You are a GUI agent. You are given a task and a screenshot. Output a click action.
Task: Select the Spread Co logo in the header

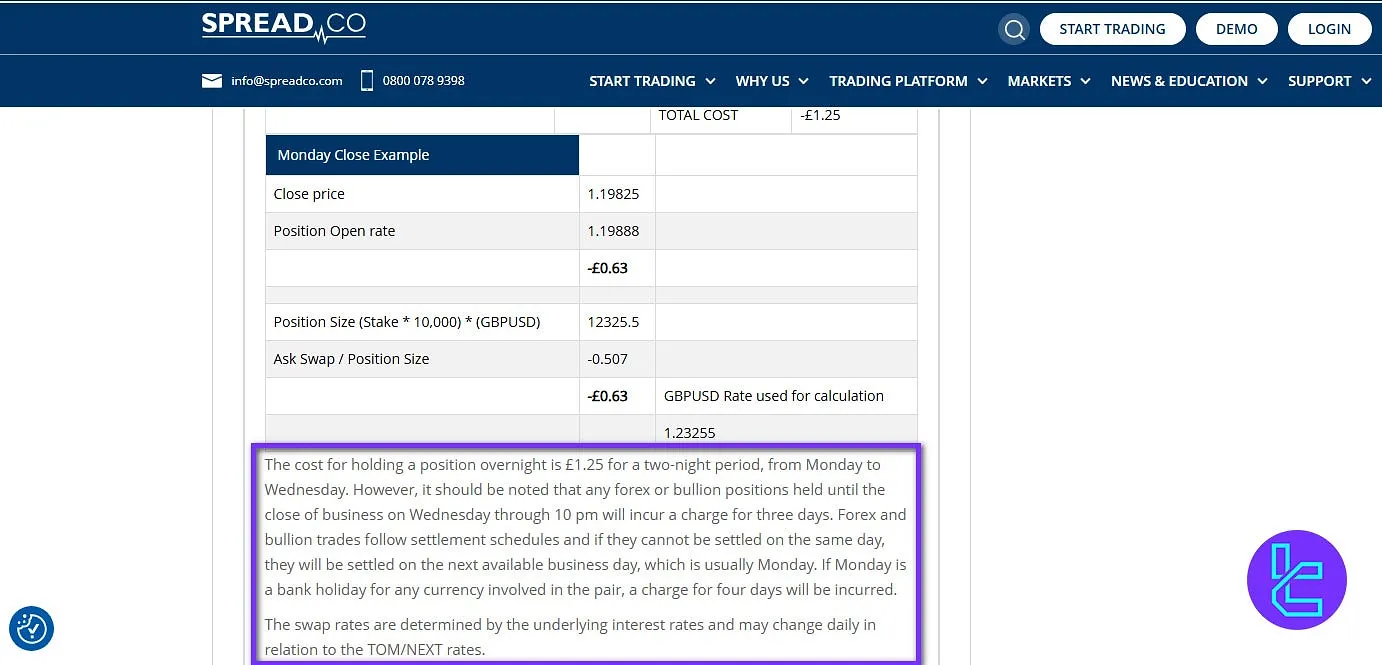[283, 27]
